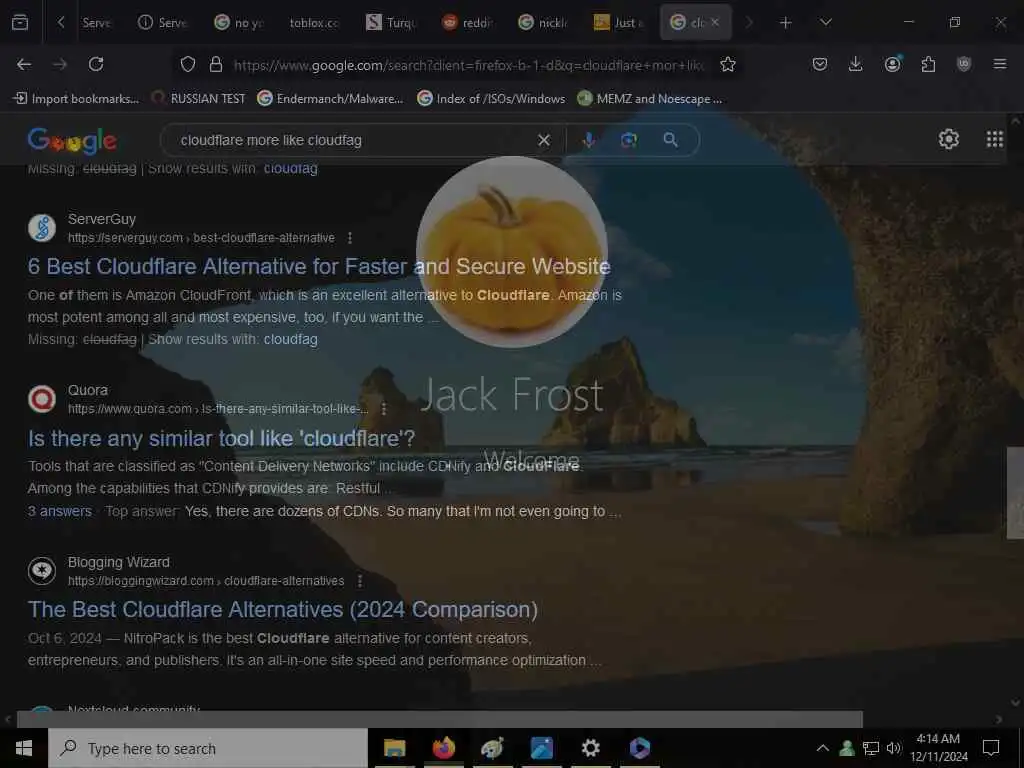This screenshot has height=768, width=1024.
Task: Switch to the 'nickl' tab
Action: coord(544,23)
